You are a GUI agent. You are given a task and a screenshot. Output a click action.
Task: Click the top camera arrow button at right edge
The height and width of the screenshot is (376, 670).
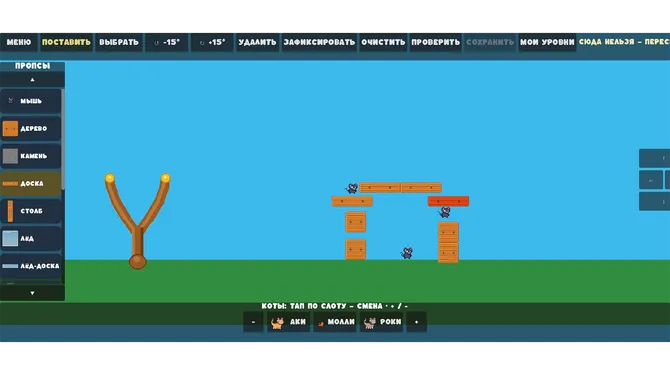tap(655, 159)
